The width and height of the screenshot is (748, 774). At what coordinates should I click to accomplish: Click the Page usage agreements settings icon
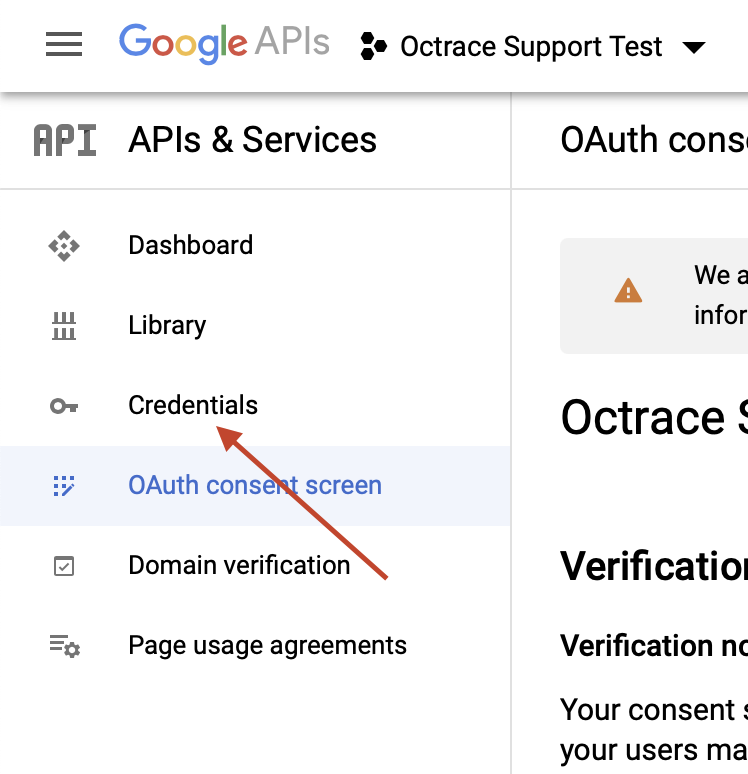click(65, 646)
